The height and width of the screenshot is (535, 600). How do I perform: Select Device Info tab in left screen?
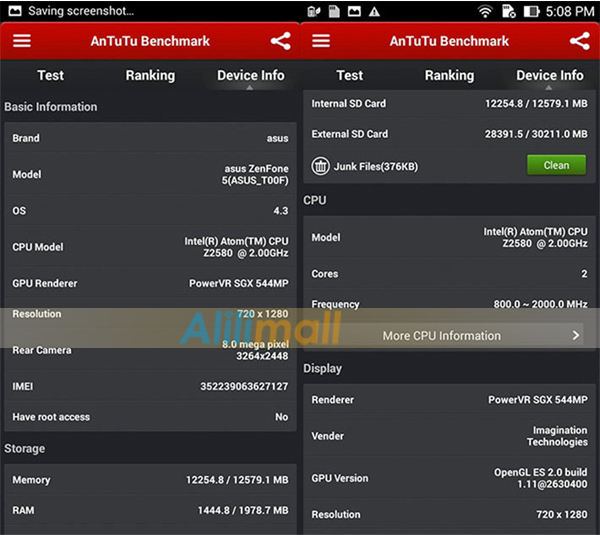point(251,75)
